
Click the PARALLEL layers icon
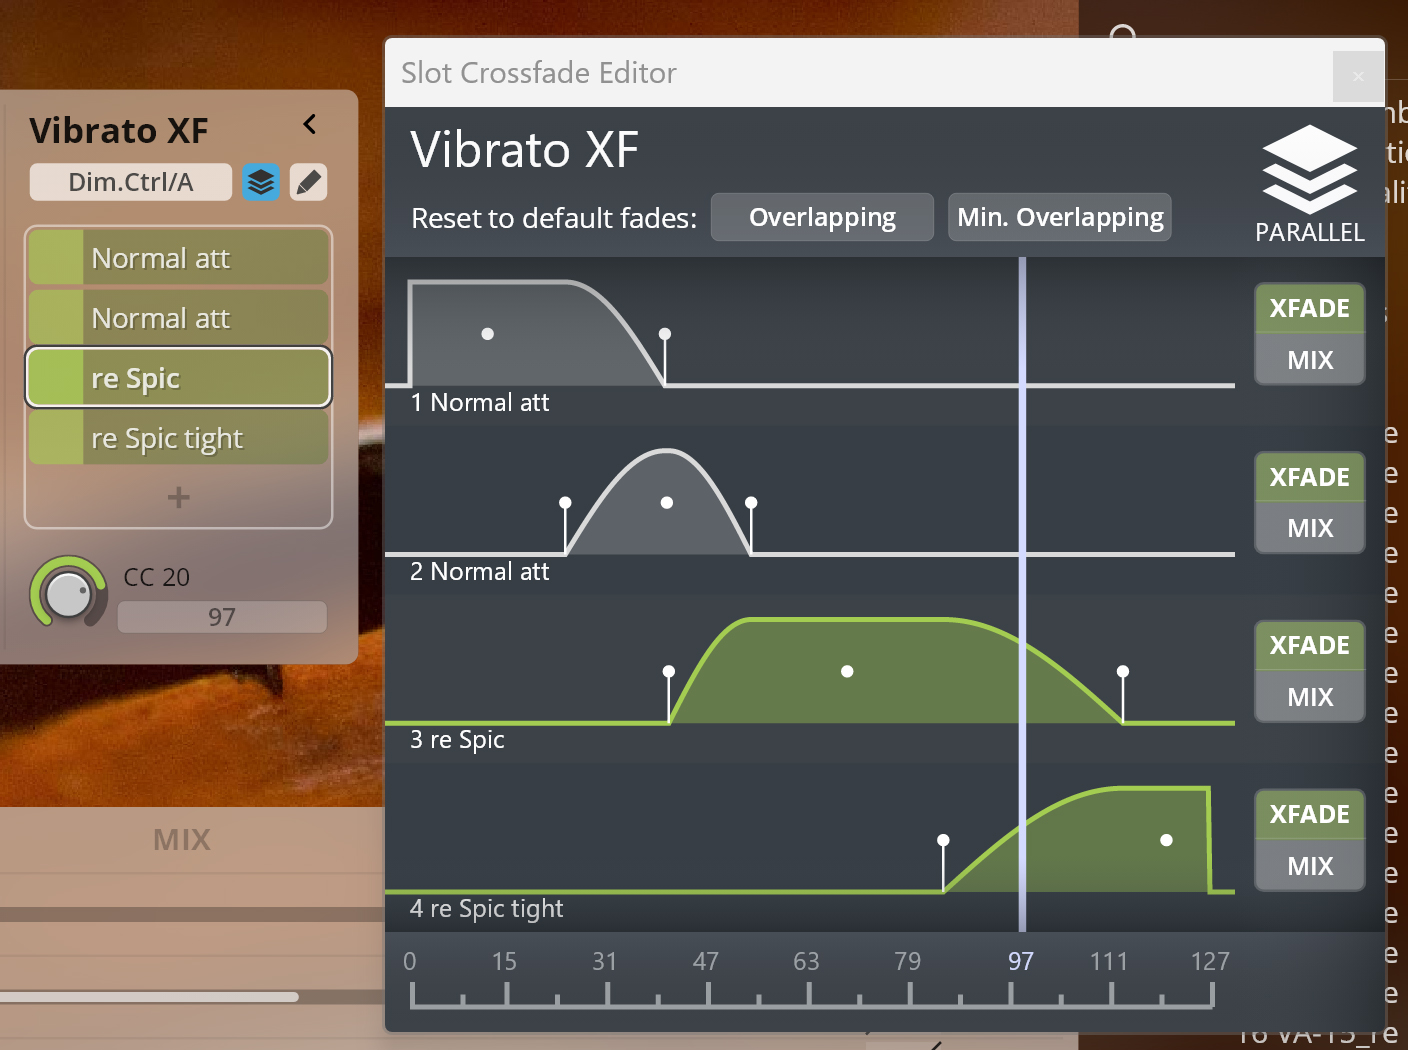click(x=1309, y=169)
